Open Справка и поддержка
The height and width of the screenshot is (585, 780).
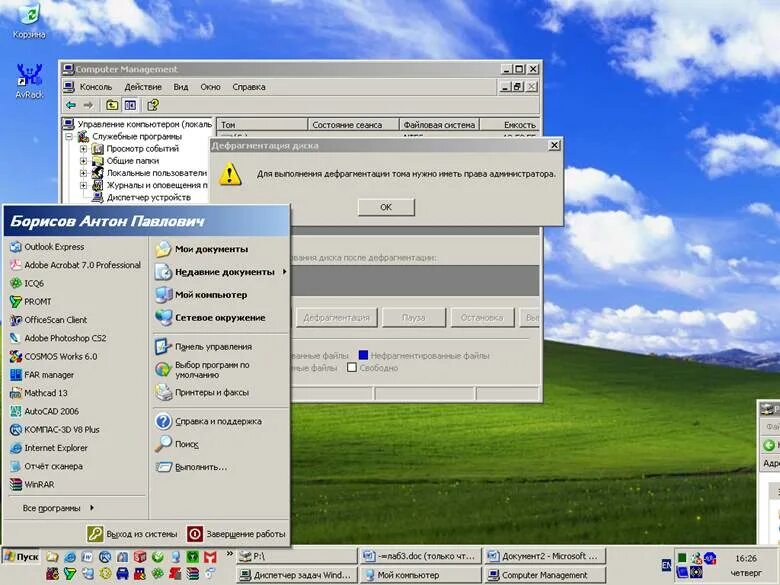click(x=208, y=421)
